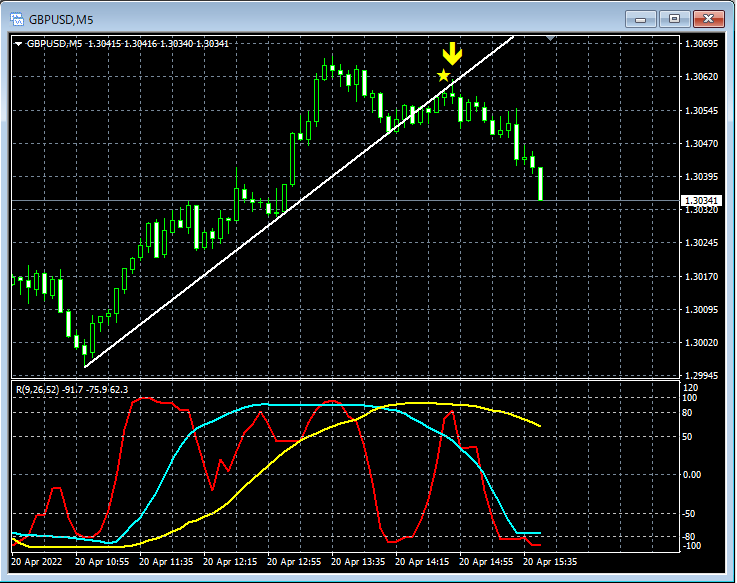The width and height of the screenshot is (737, 583).
Task: Click time label 20 Apr 2022
Action: pos(37,561)
